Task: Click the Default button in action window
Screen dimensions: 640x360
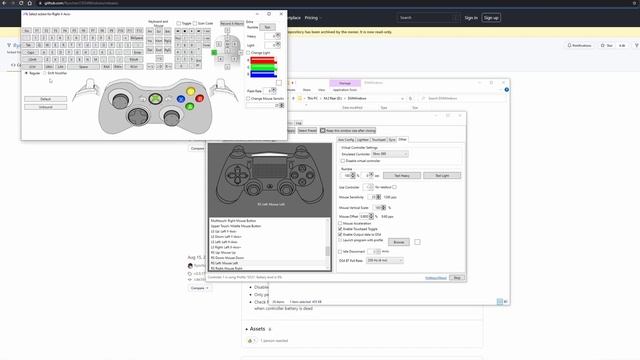Action: tap(46, 99)
